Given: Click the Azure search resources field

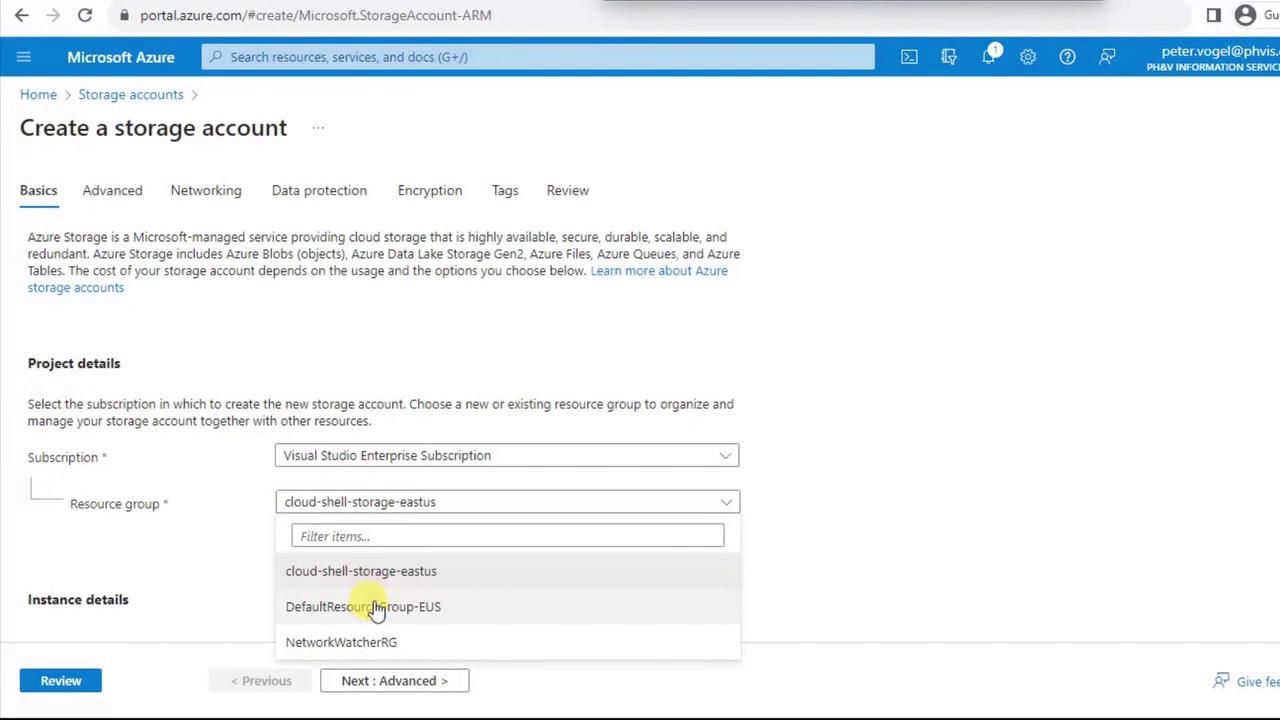Looking at the screenshot, I should [x=538, y=57].
